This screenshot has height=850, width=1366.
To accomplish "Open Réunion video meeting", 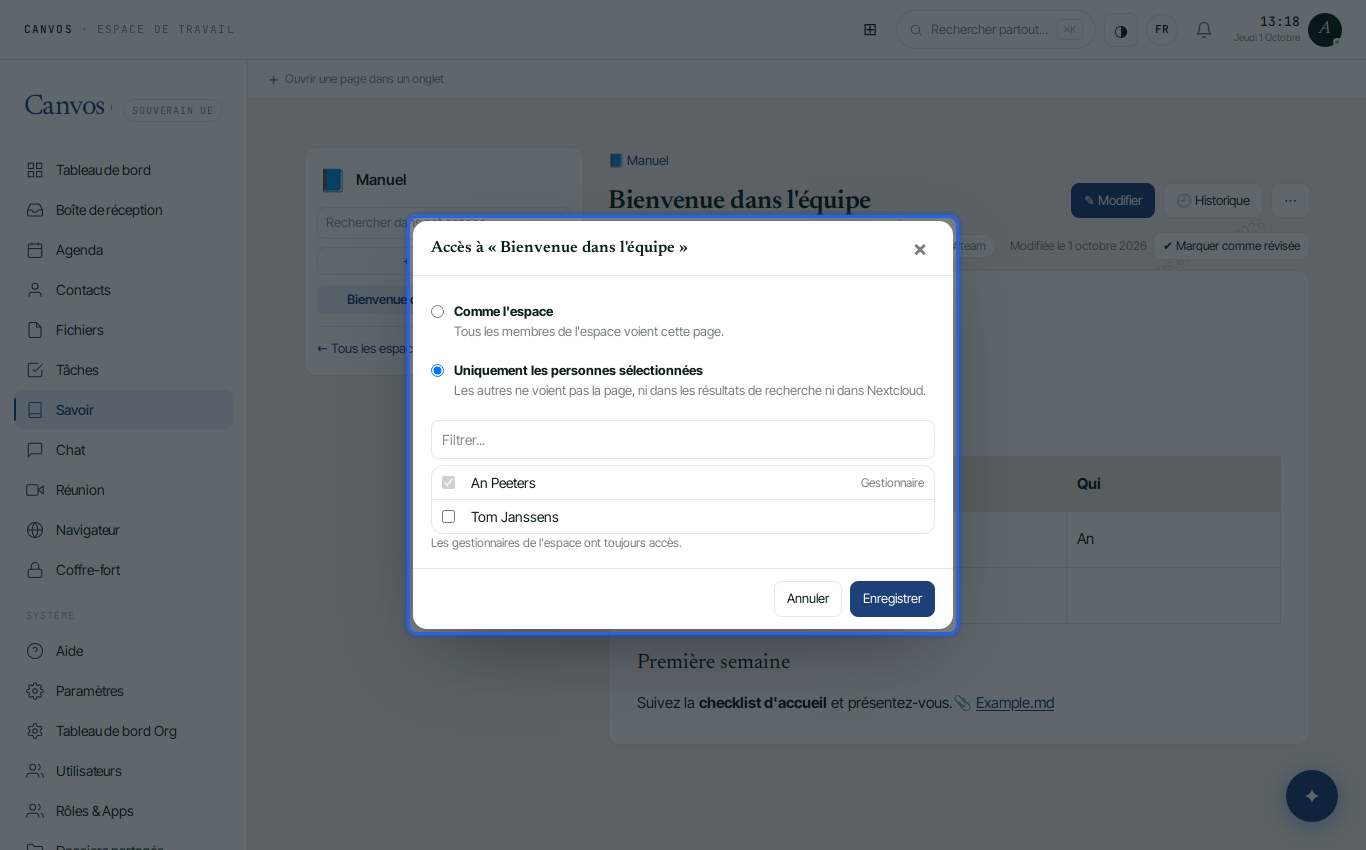I will 123,490.
